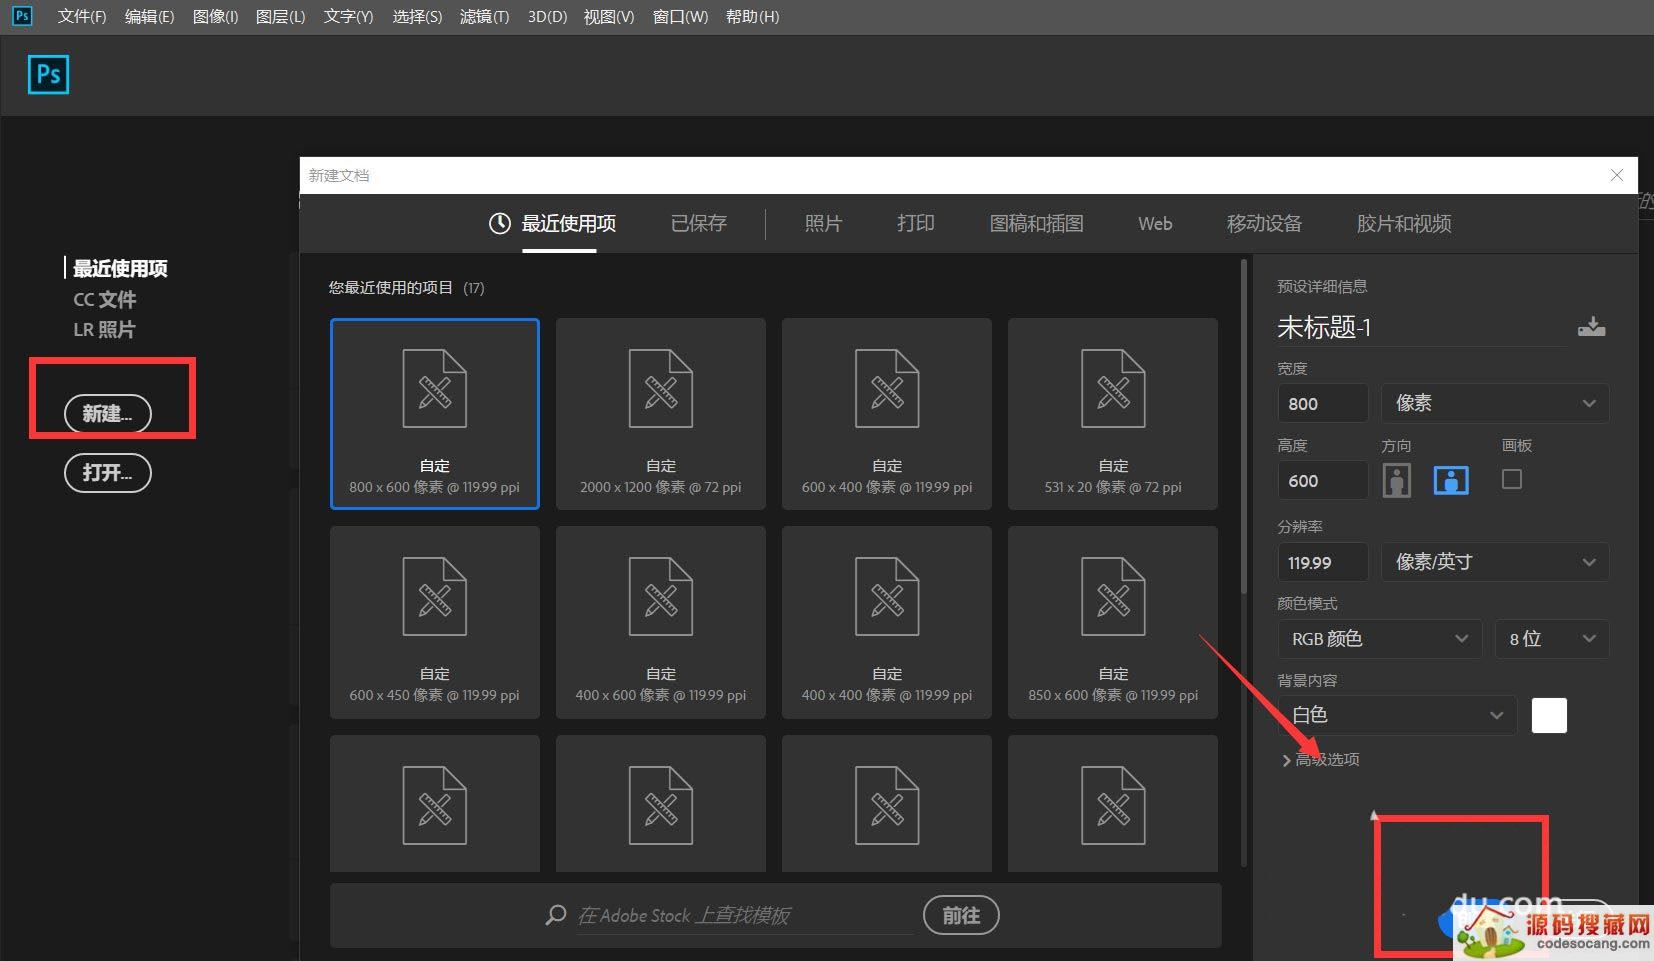This screenshot has height=961, width=1654.
Task: Click the Adobe Stock template search field
Action: [x=744, y=915]
